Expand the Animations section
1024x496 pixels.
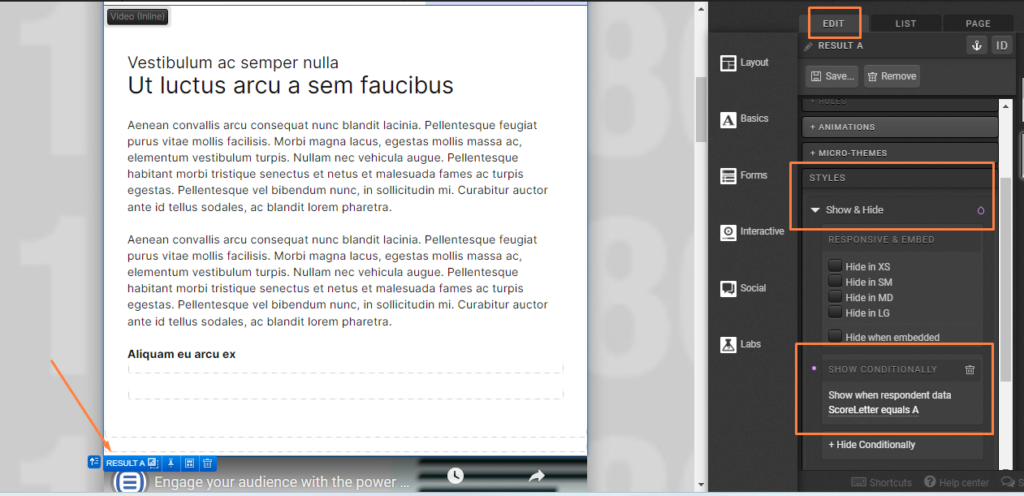click(900, 127)
